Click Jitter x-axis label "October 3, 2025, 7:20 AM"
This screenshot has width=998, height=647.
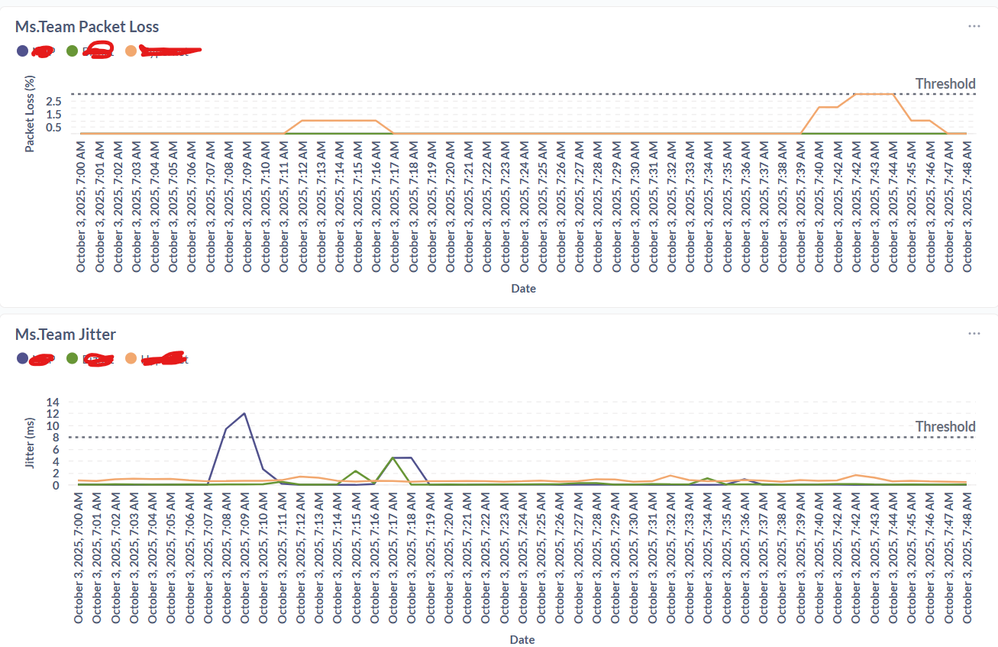coord(449,557)
